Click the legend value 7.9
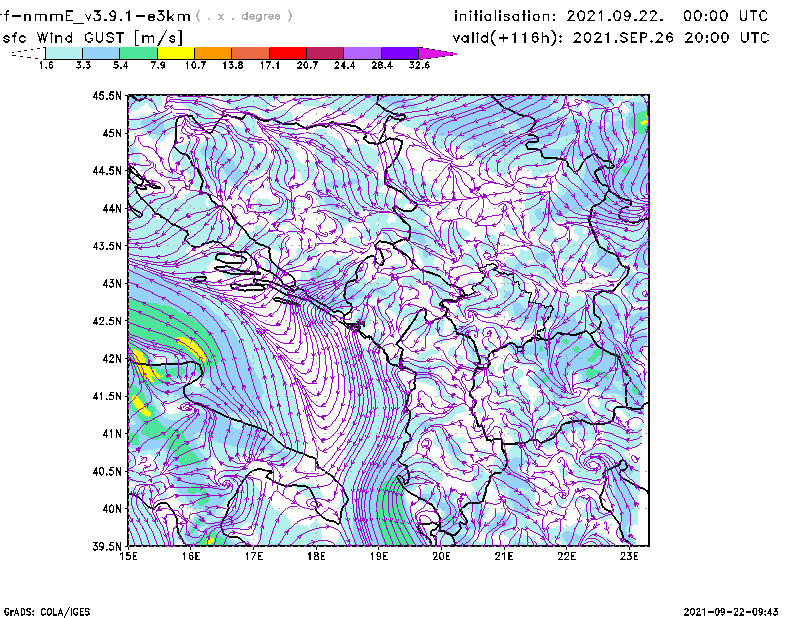 click(158, 65)
